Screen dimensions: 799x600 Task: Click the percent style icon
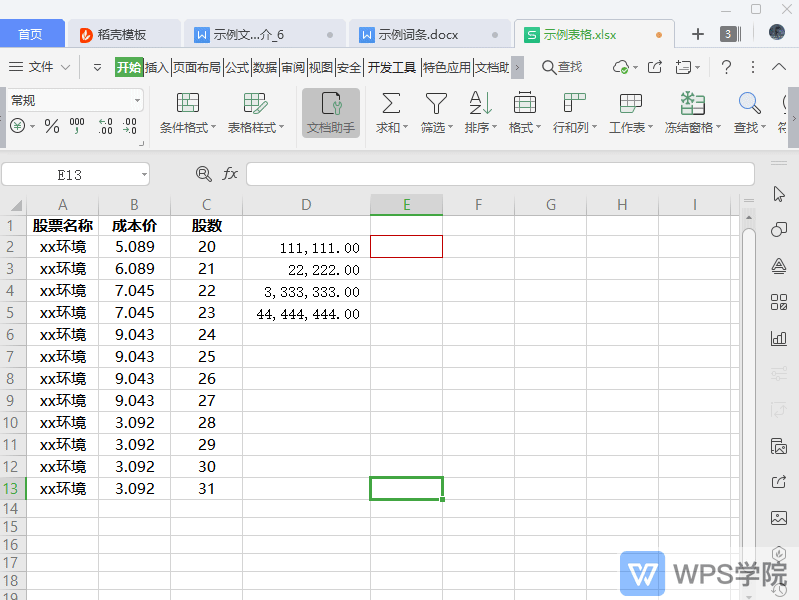click(x=52, y=126)
